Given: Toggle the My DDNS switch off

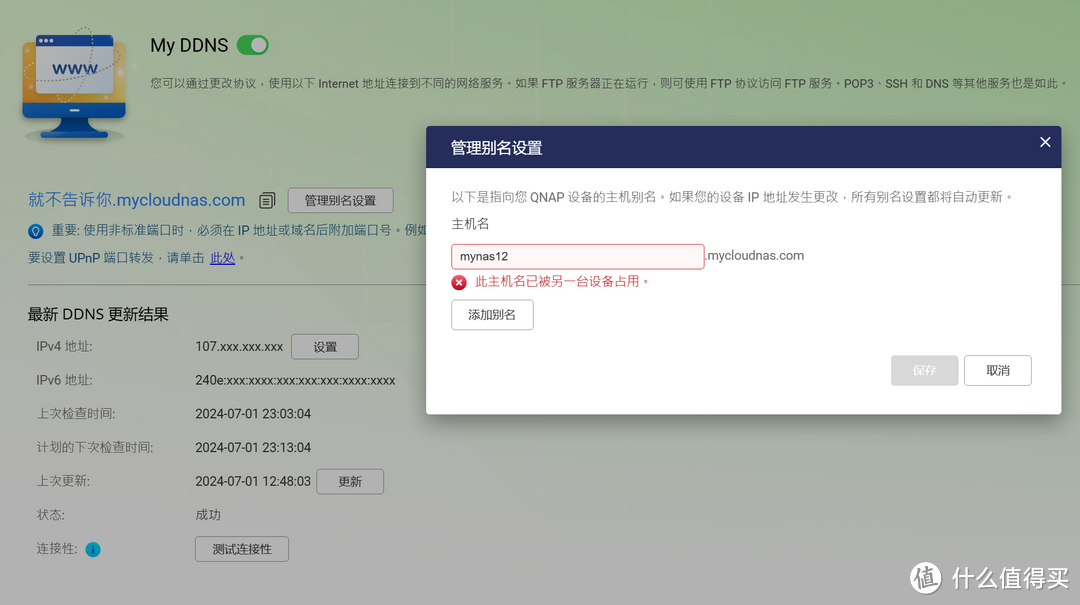Looking at the screenshot, I should [x=252, y=45].
